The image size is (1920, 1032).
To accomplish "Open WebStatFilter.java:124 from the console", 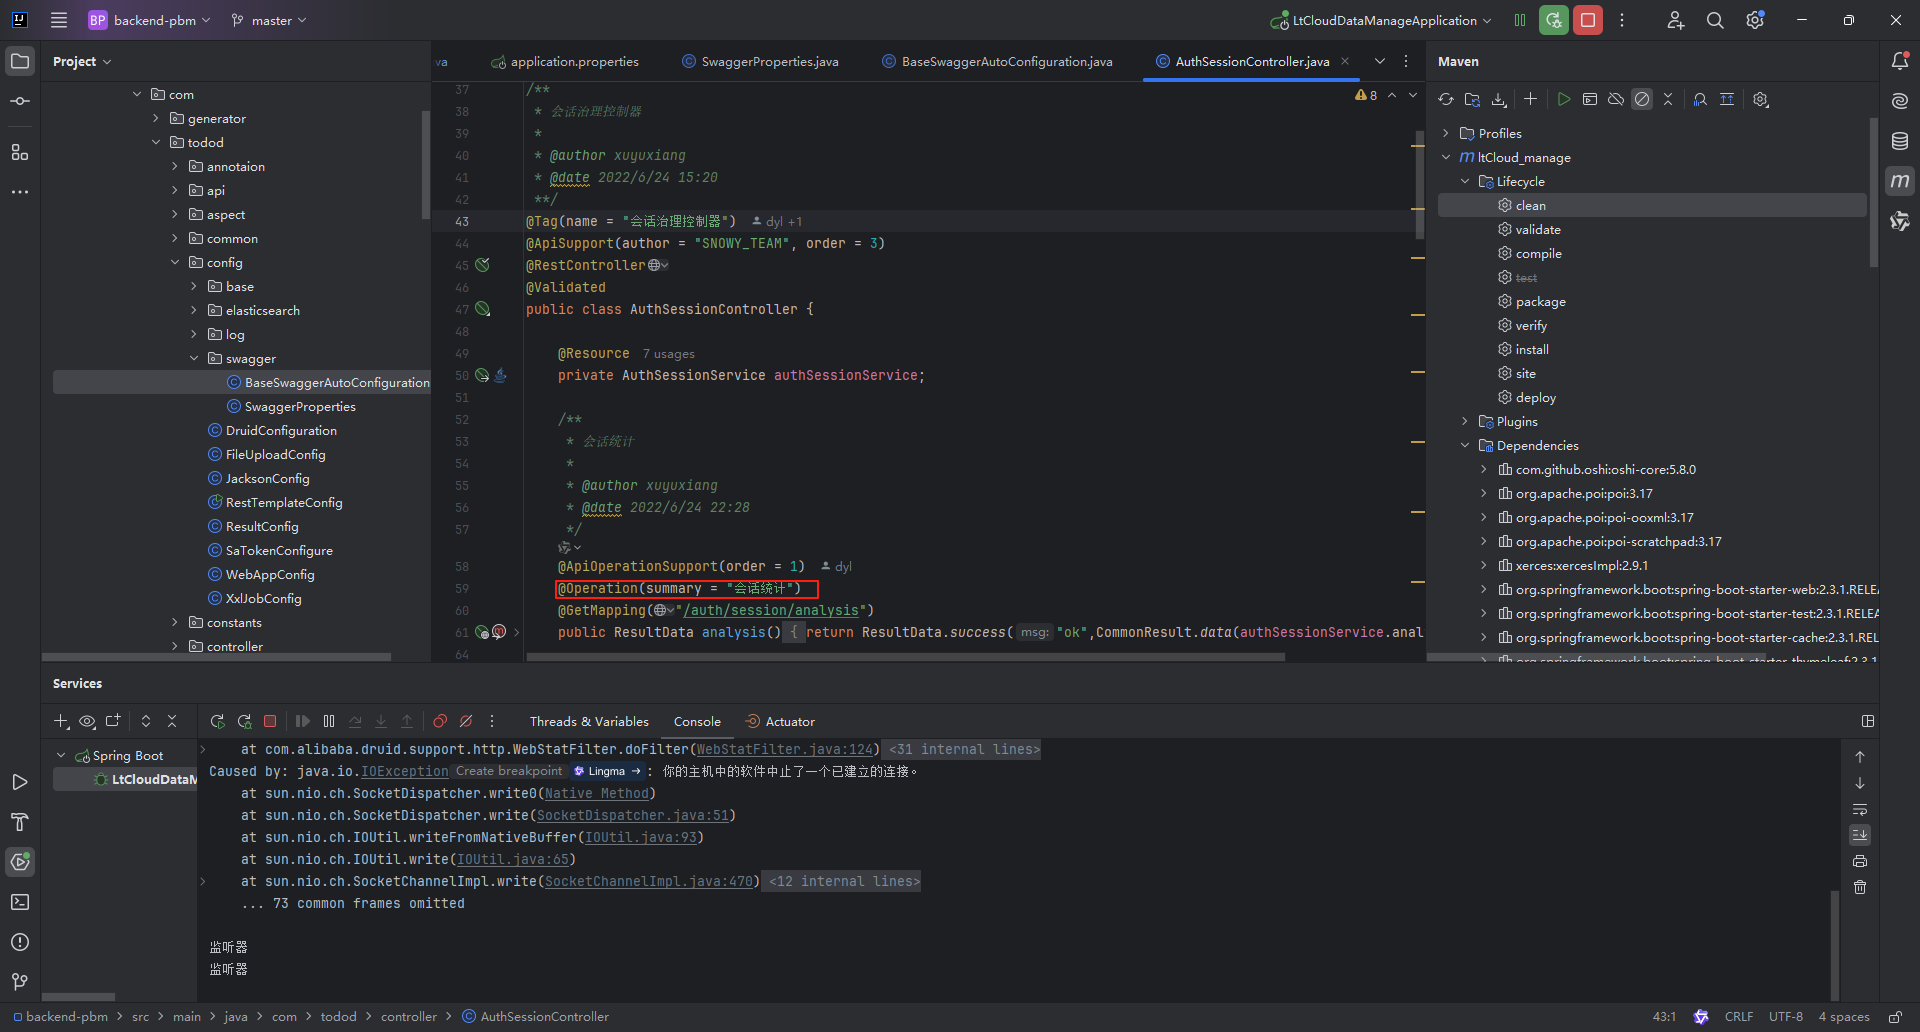I will click(786, 749).
